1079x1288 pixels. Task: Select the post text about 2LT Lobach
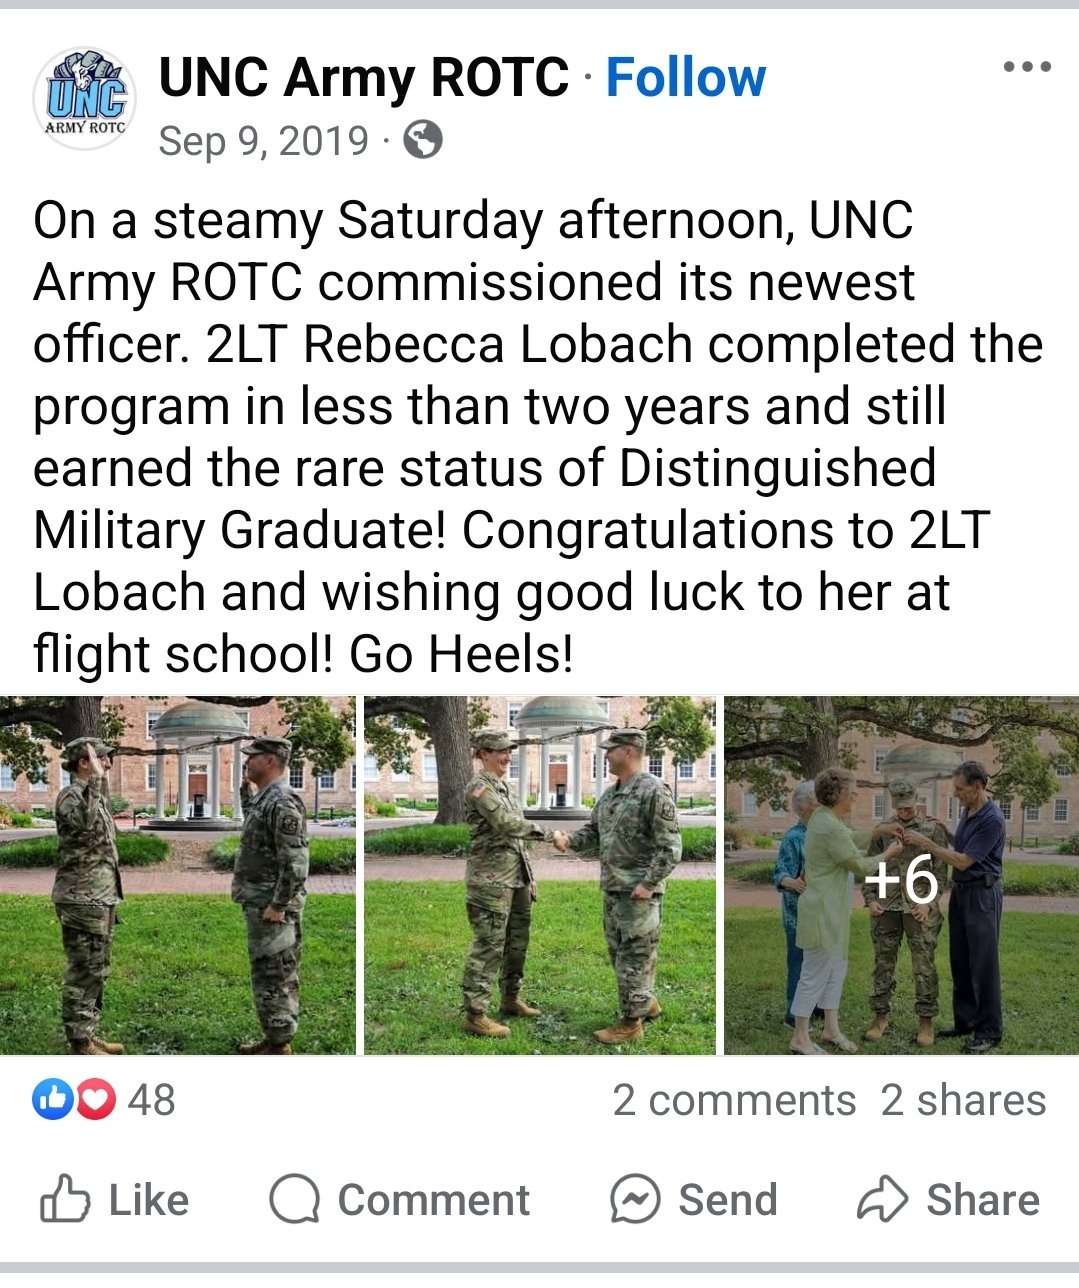click(x=538, y=437)
